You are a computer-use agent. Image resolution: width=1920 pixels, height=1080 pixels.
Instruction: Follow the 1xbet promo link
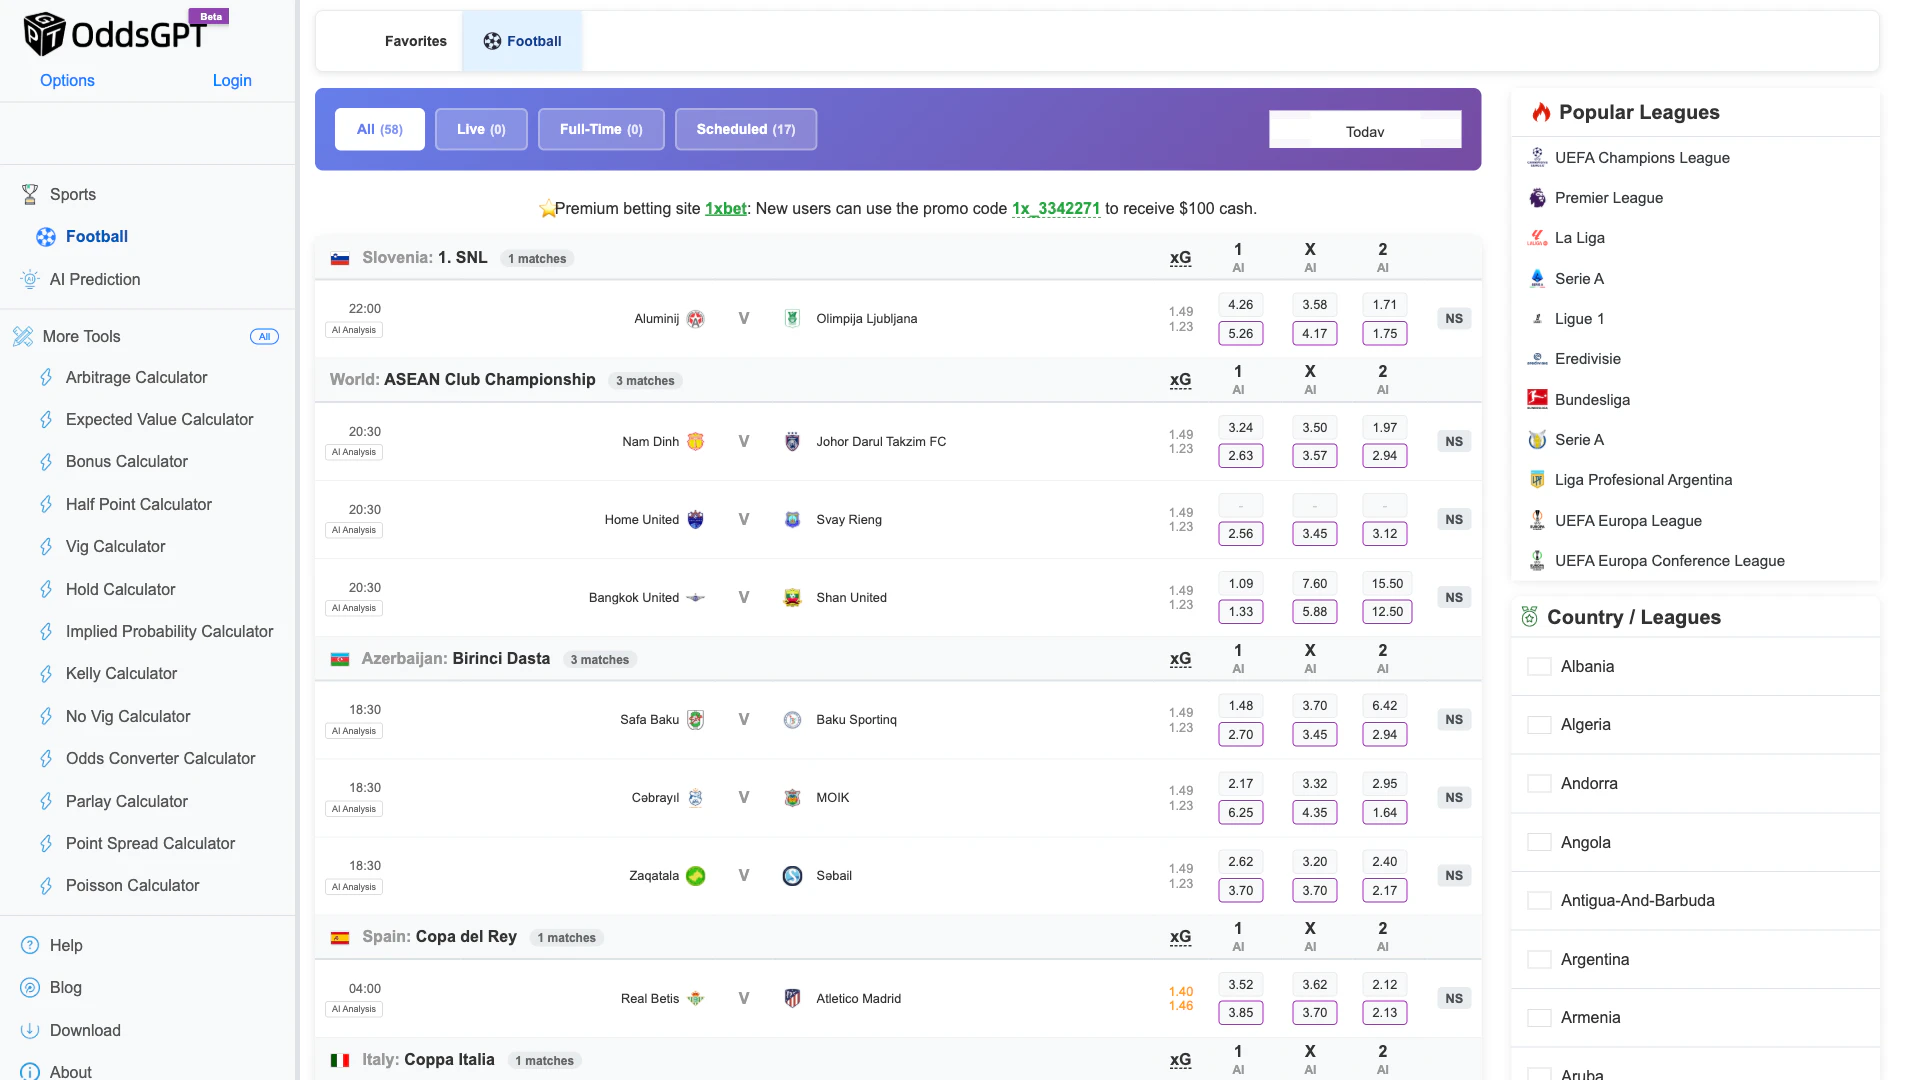coord(725,209)
